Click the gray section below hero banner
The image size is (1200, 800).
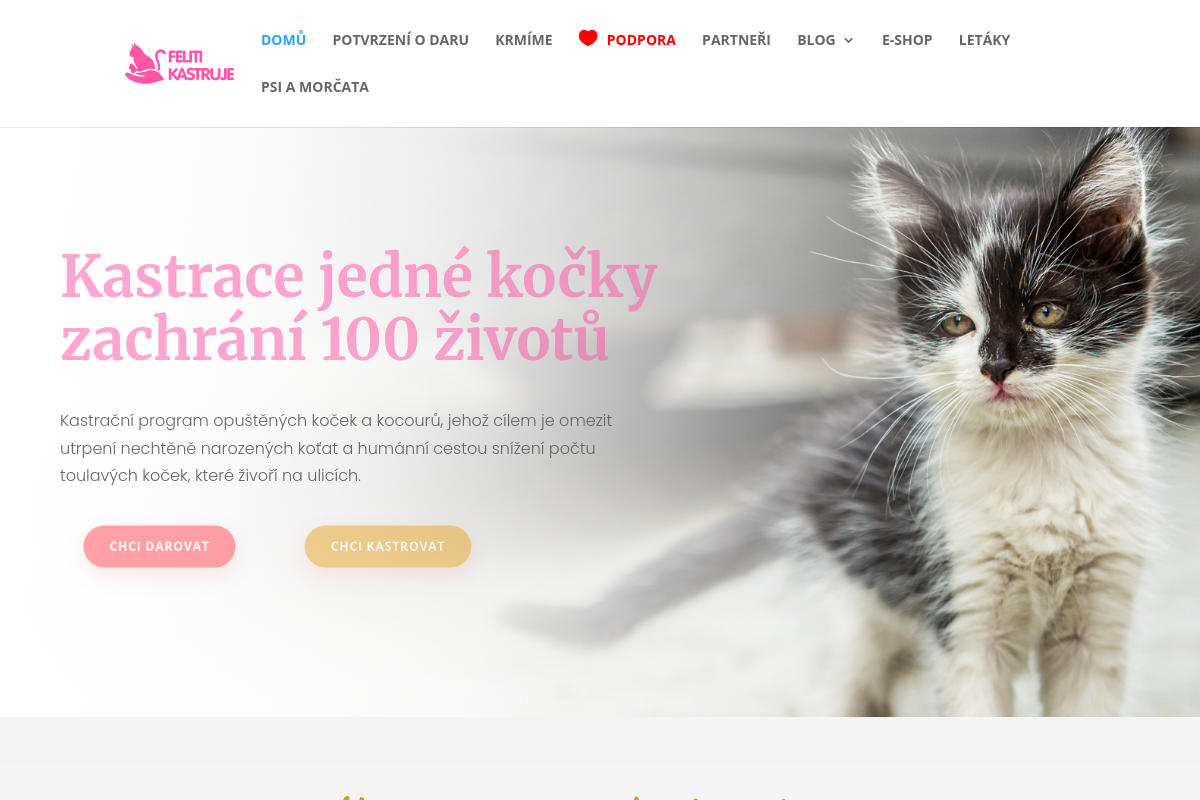click(x=600, y=758)
